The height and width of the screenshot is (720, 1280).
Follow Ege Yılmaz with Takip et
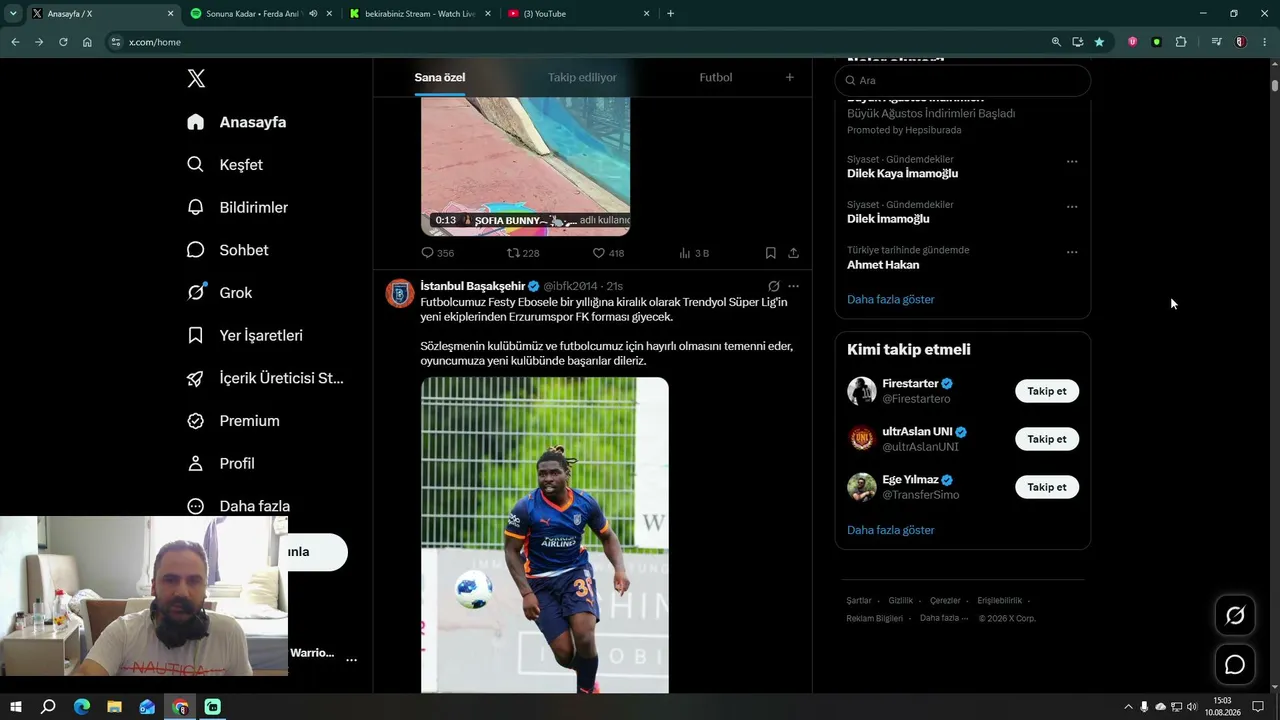click(x=1047, y=487)
